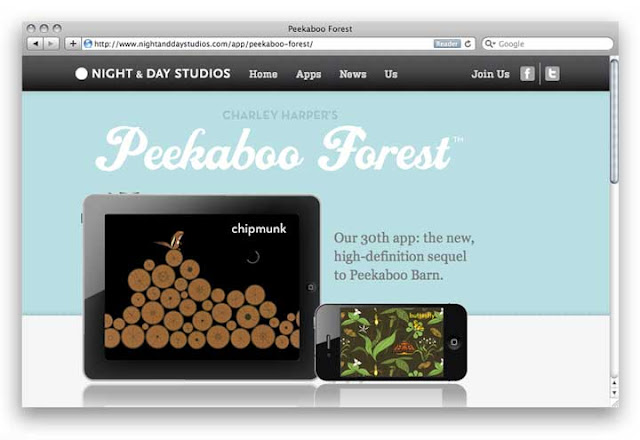The height and width of the screenshot is (440, 640).
Task: Click the iPad chipmunk screenshot image
Action: [202, 287]
